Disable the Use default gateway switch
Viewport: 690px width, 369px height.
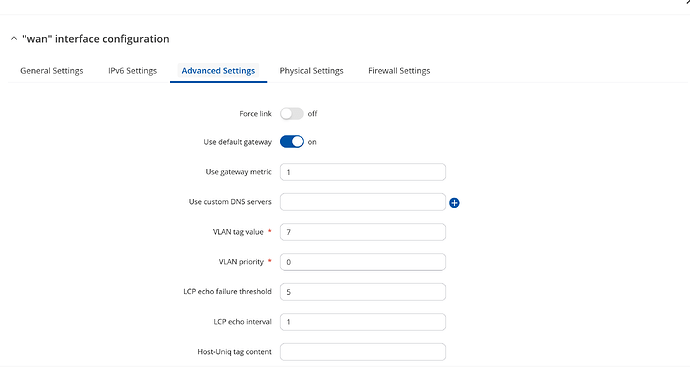[292, 142]
